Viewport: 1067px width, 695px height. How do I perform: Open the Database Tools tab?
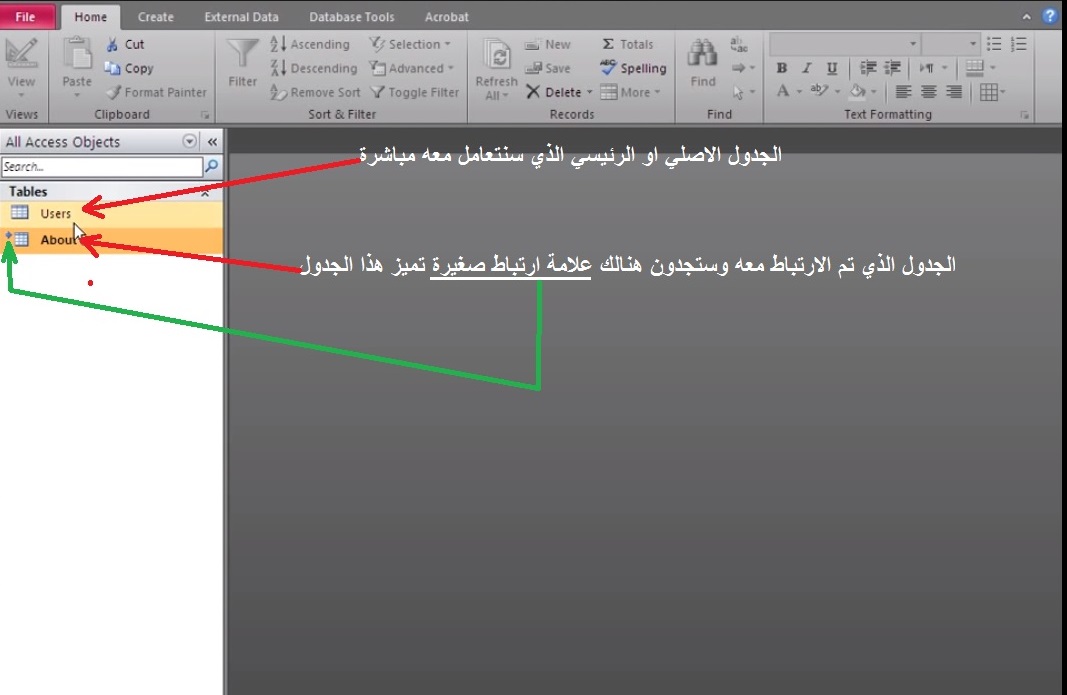pyautogui.click(x=352, y=17)
